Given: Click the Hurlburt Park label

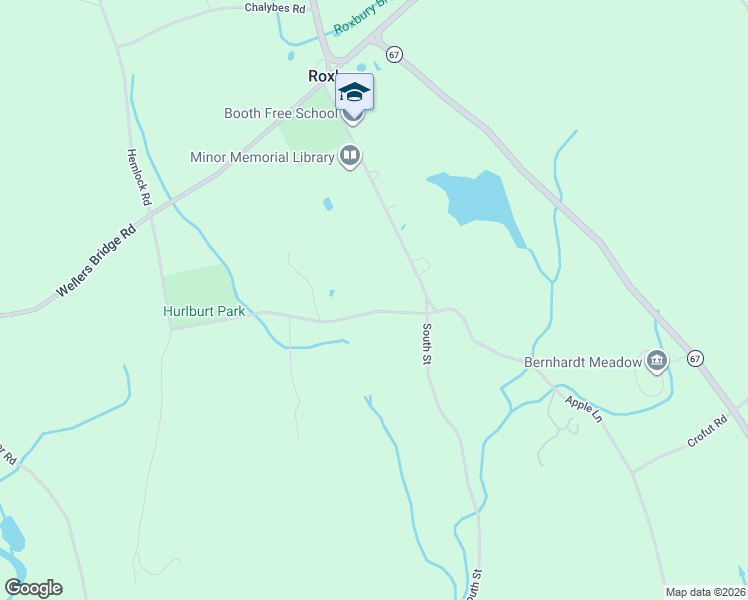Looking at the screenshot, I should (204, 311).
